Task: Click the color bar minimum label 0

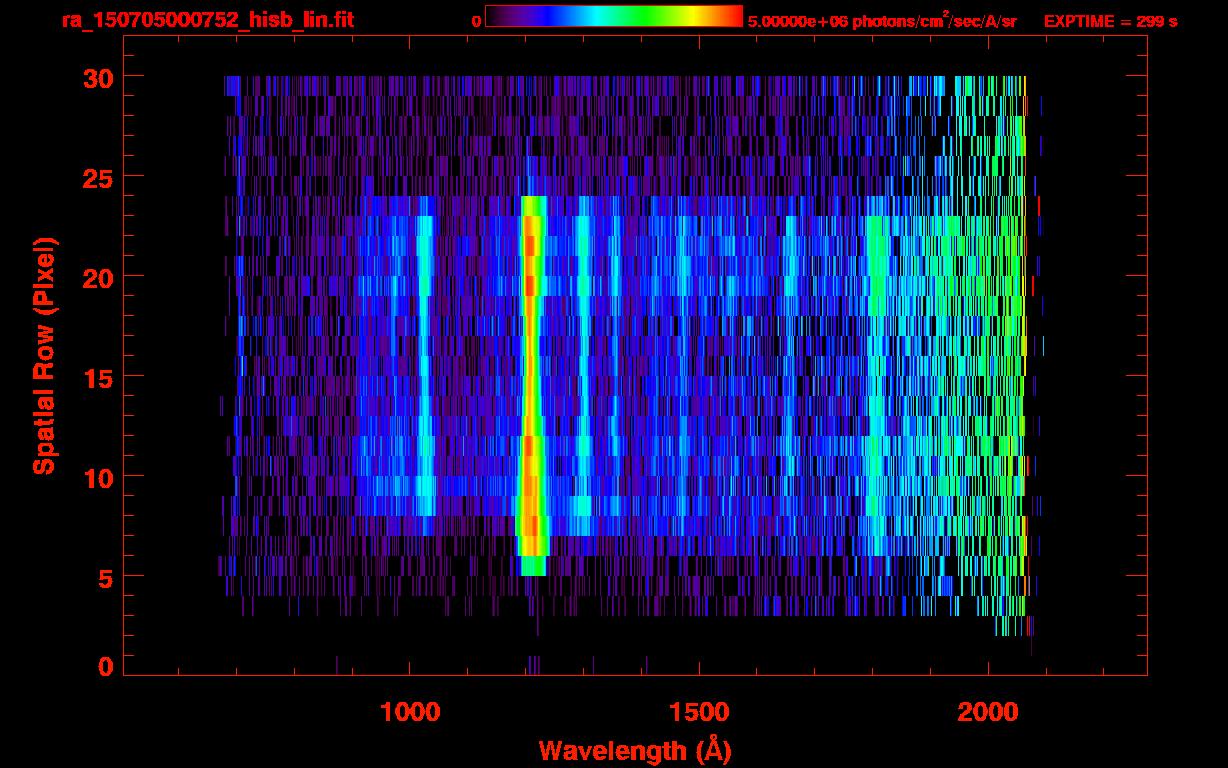Action: click(477, 21)
